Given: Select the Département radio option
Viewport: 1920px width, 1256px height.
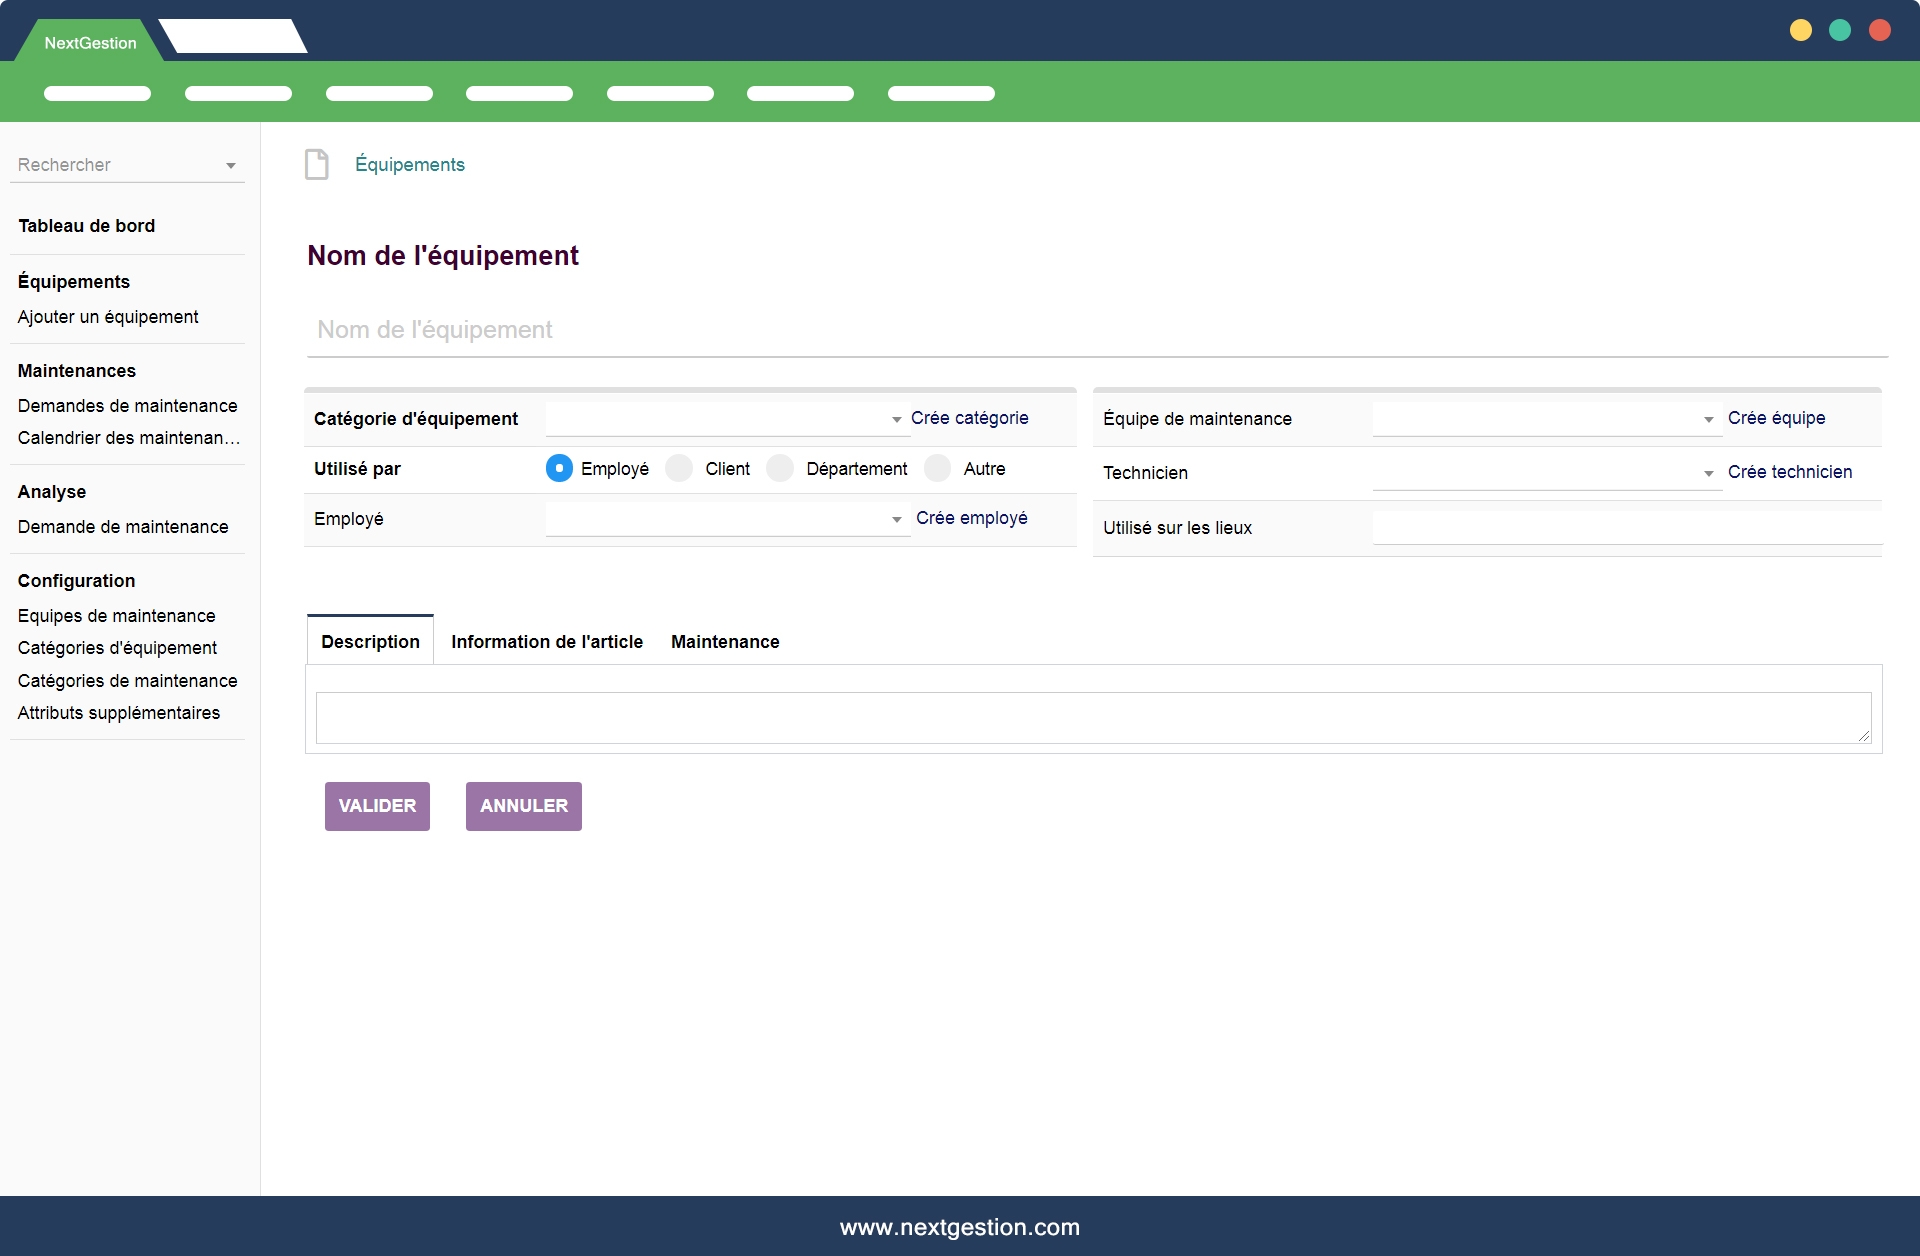Looking at the screenshot, I should click(780, 468).
